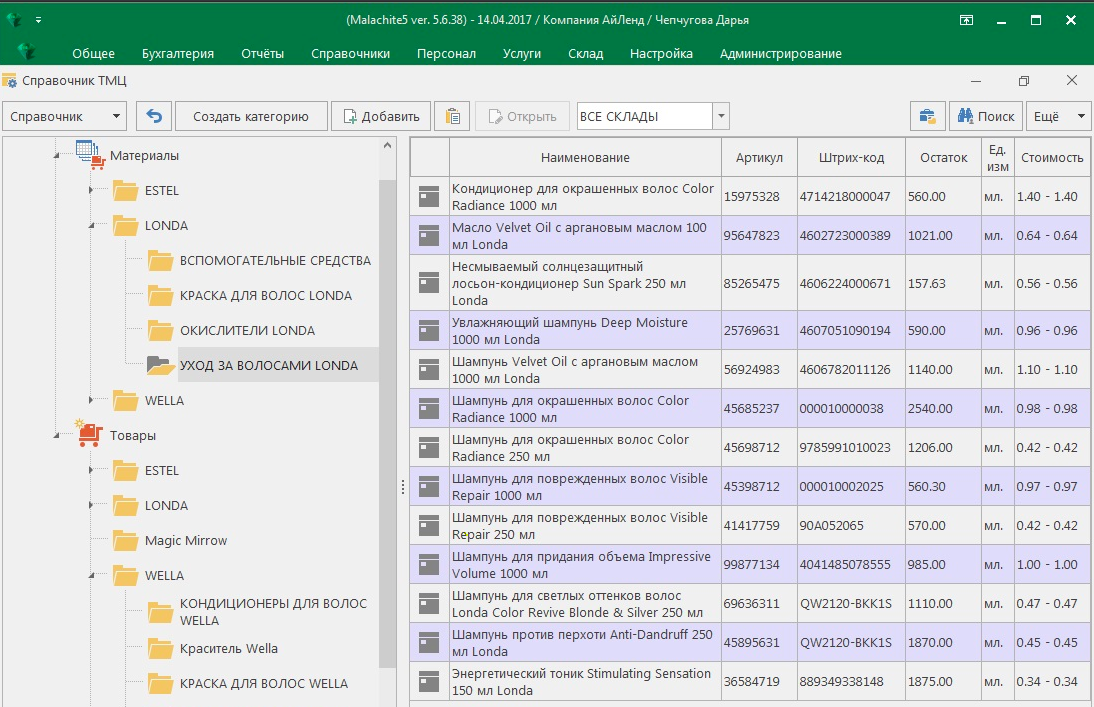Click the row icon for Масло Velvet Oil
The height and width of the screenshot is (707, 1094).
click(x=429, y=236)
